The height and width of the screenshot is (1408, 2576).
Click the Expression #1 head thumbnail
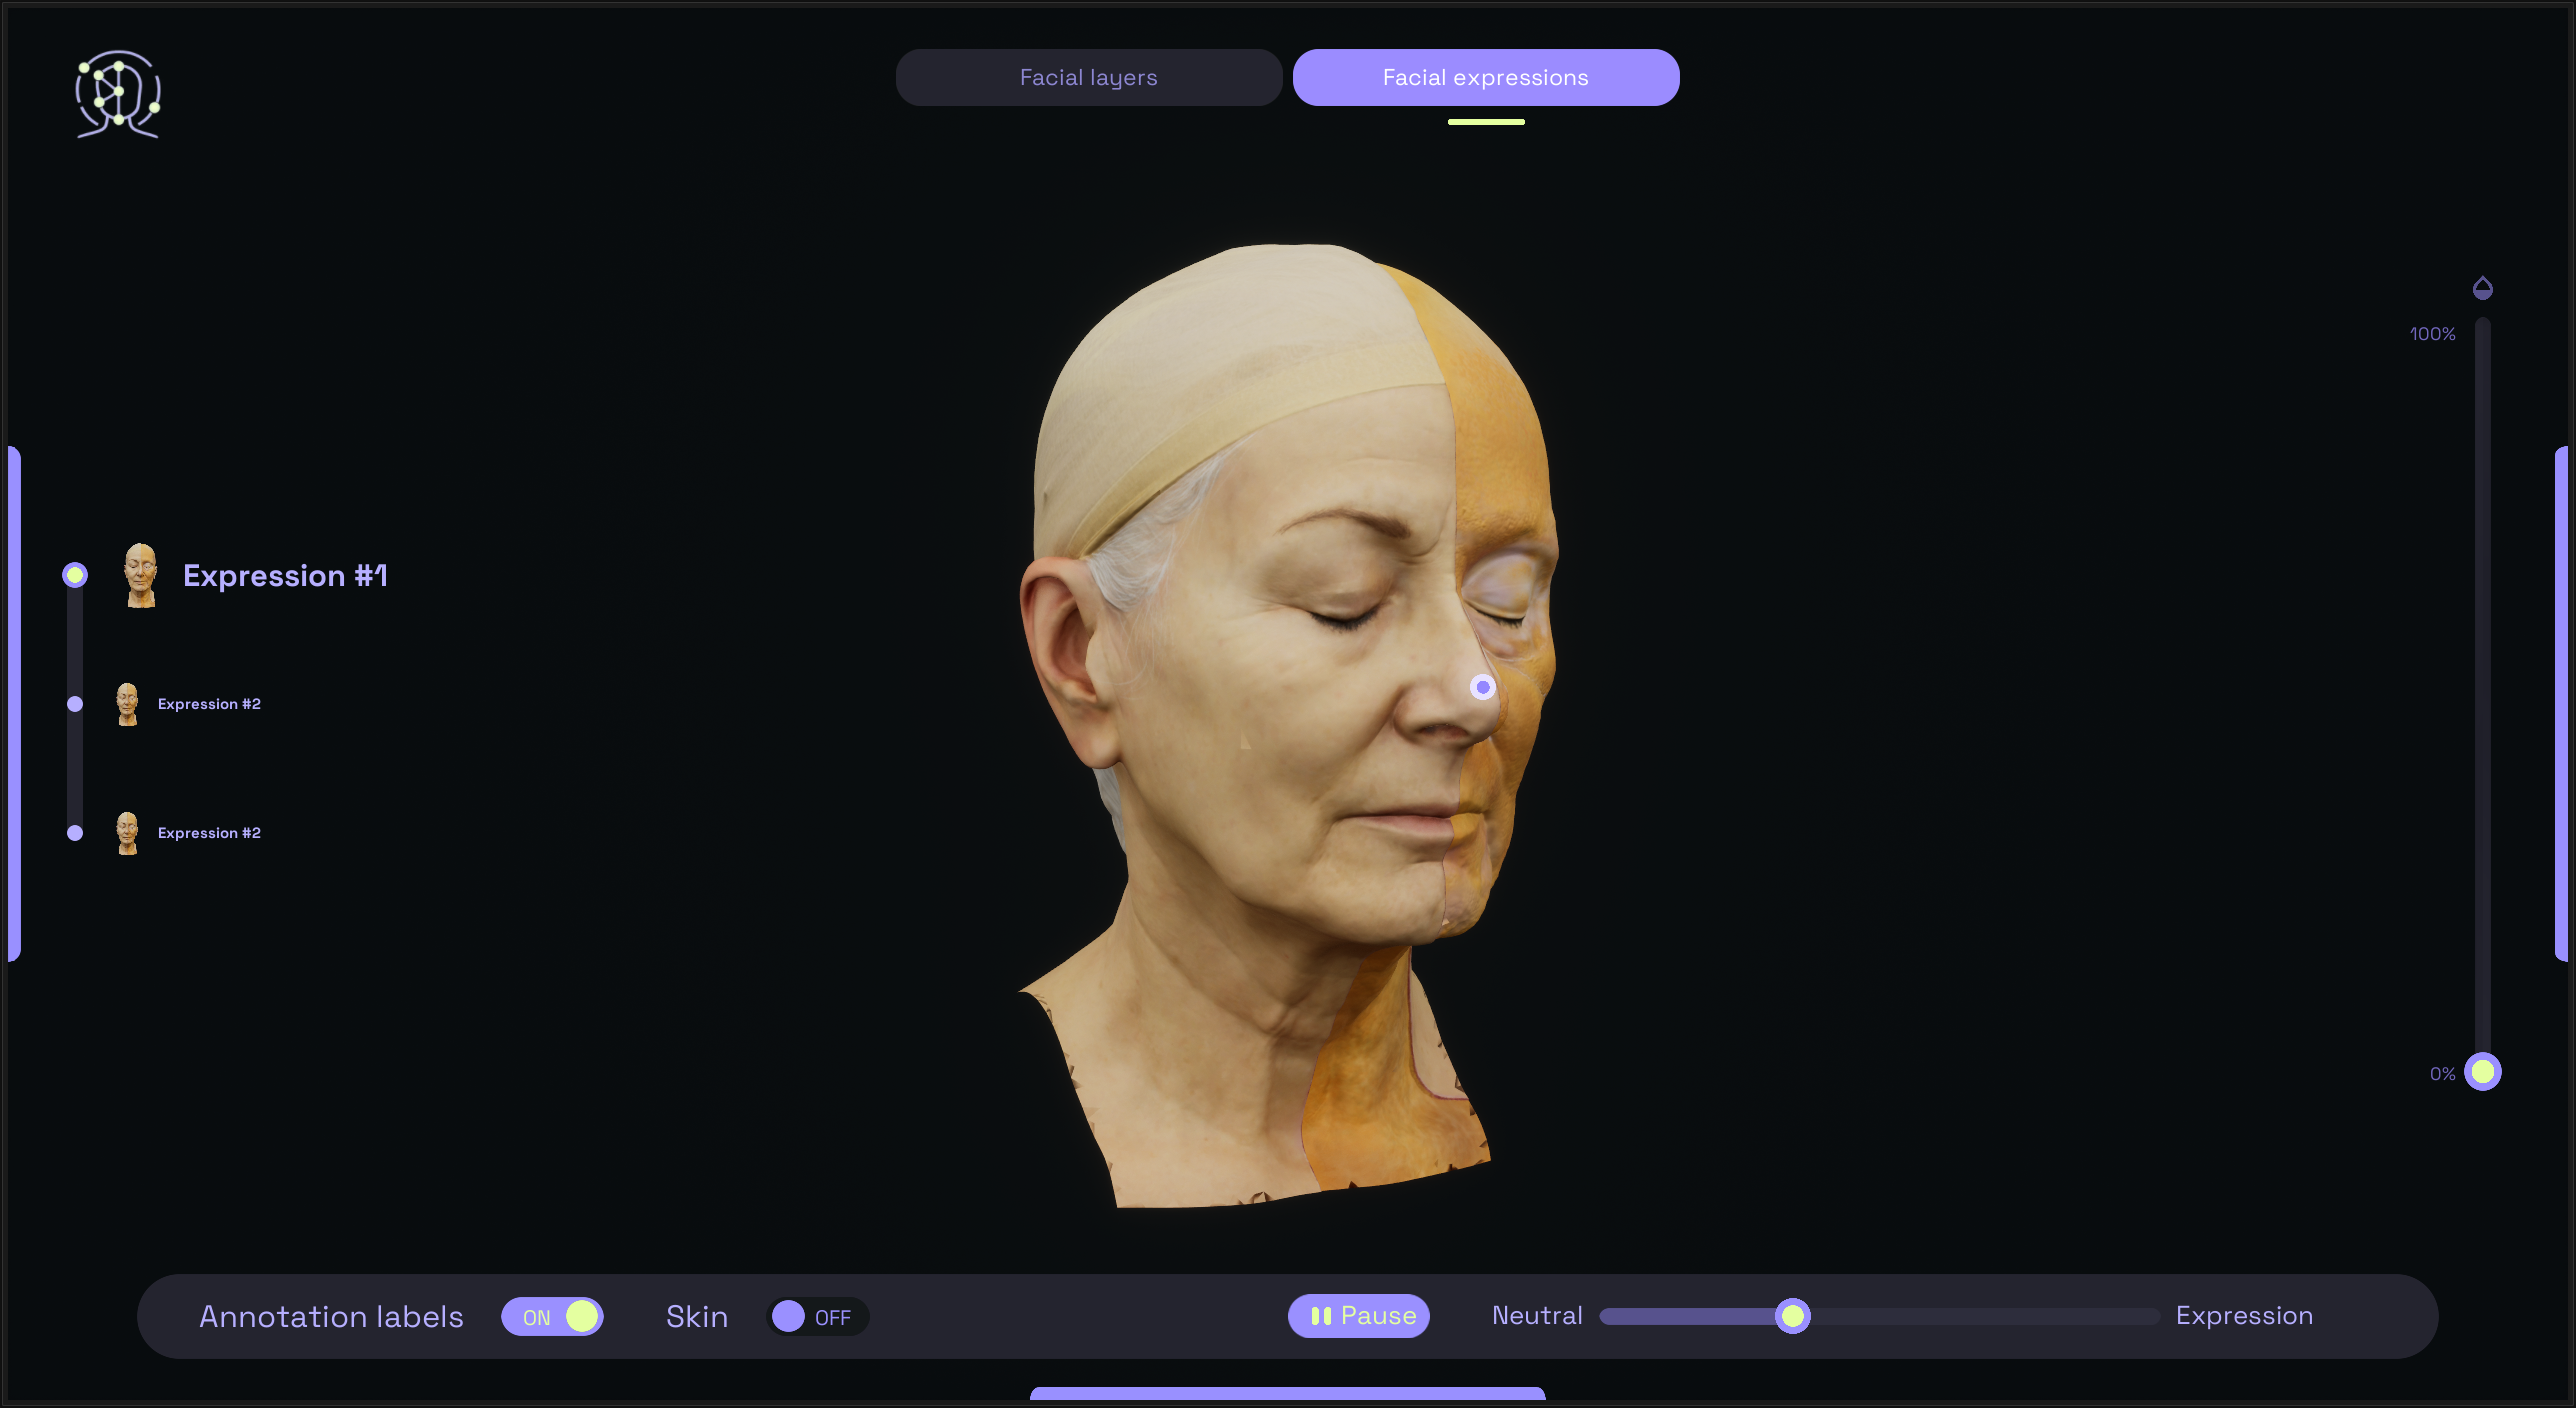[x=141, y=575]
